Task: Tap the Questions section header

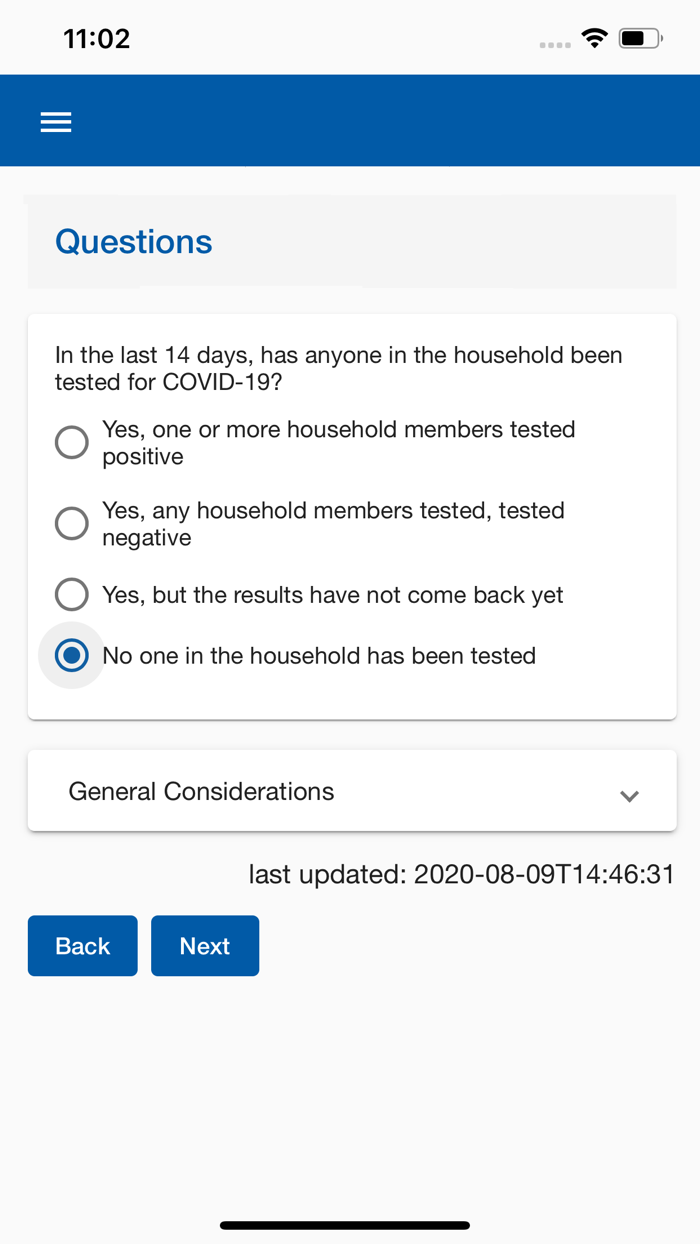Action: click(134, 242)
